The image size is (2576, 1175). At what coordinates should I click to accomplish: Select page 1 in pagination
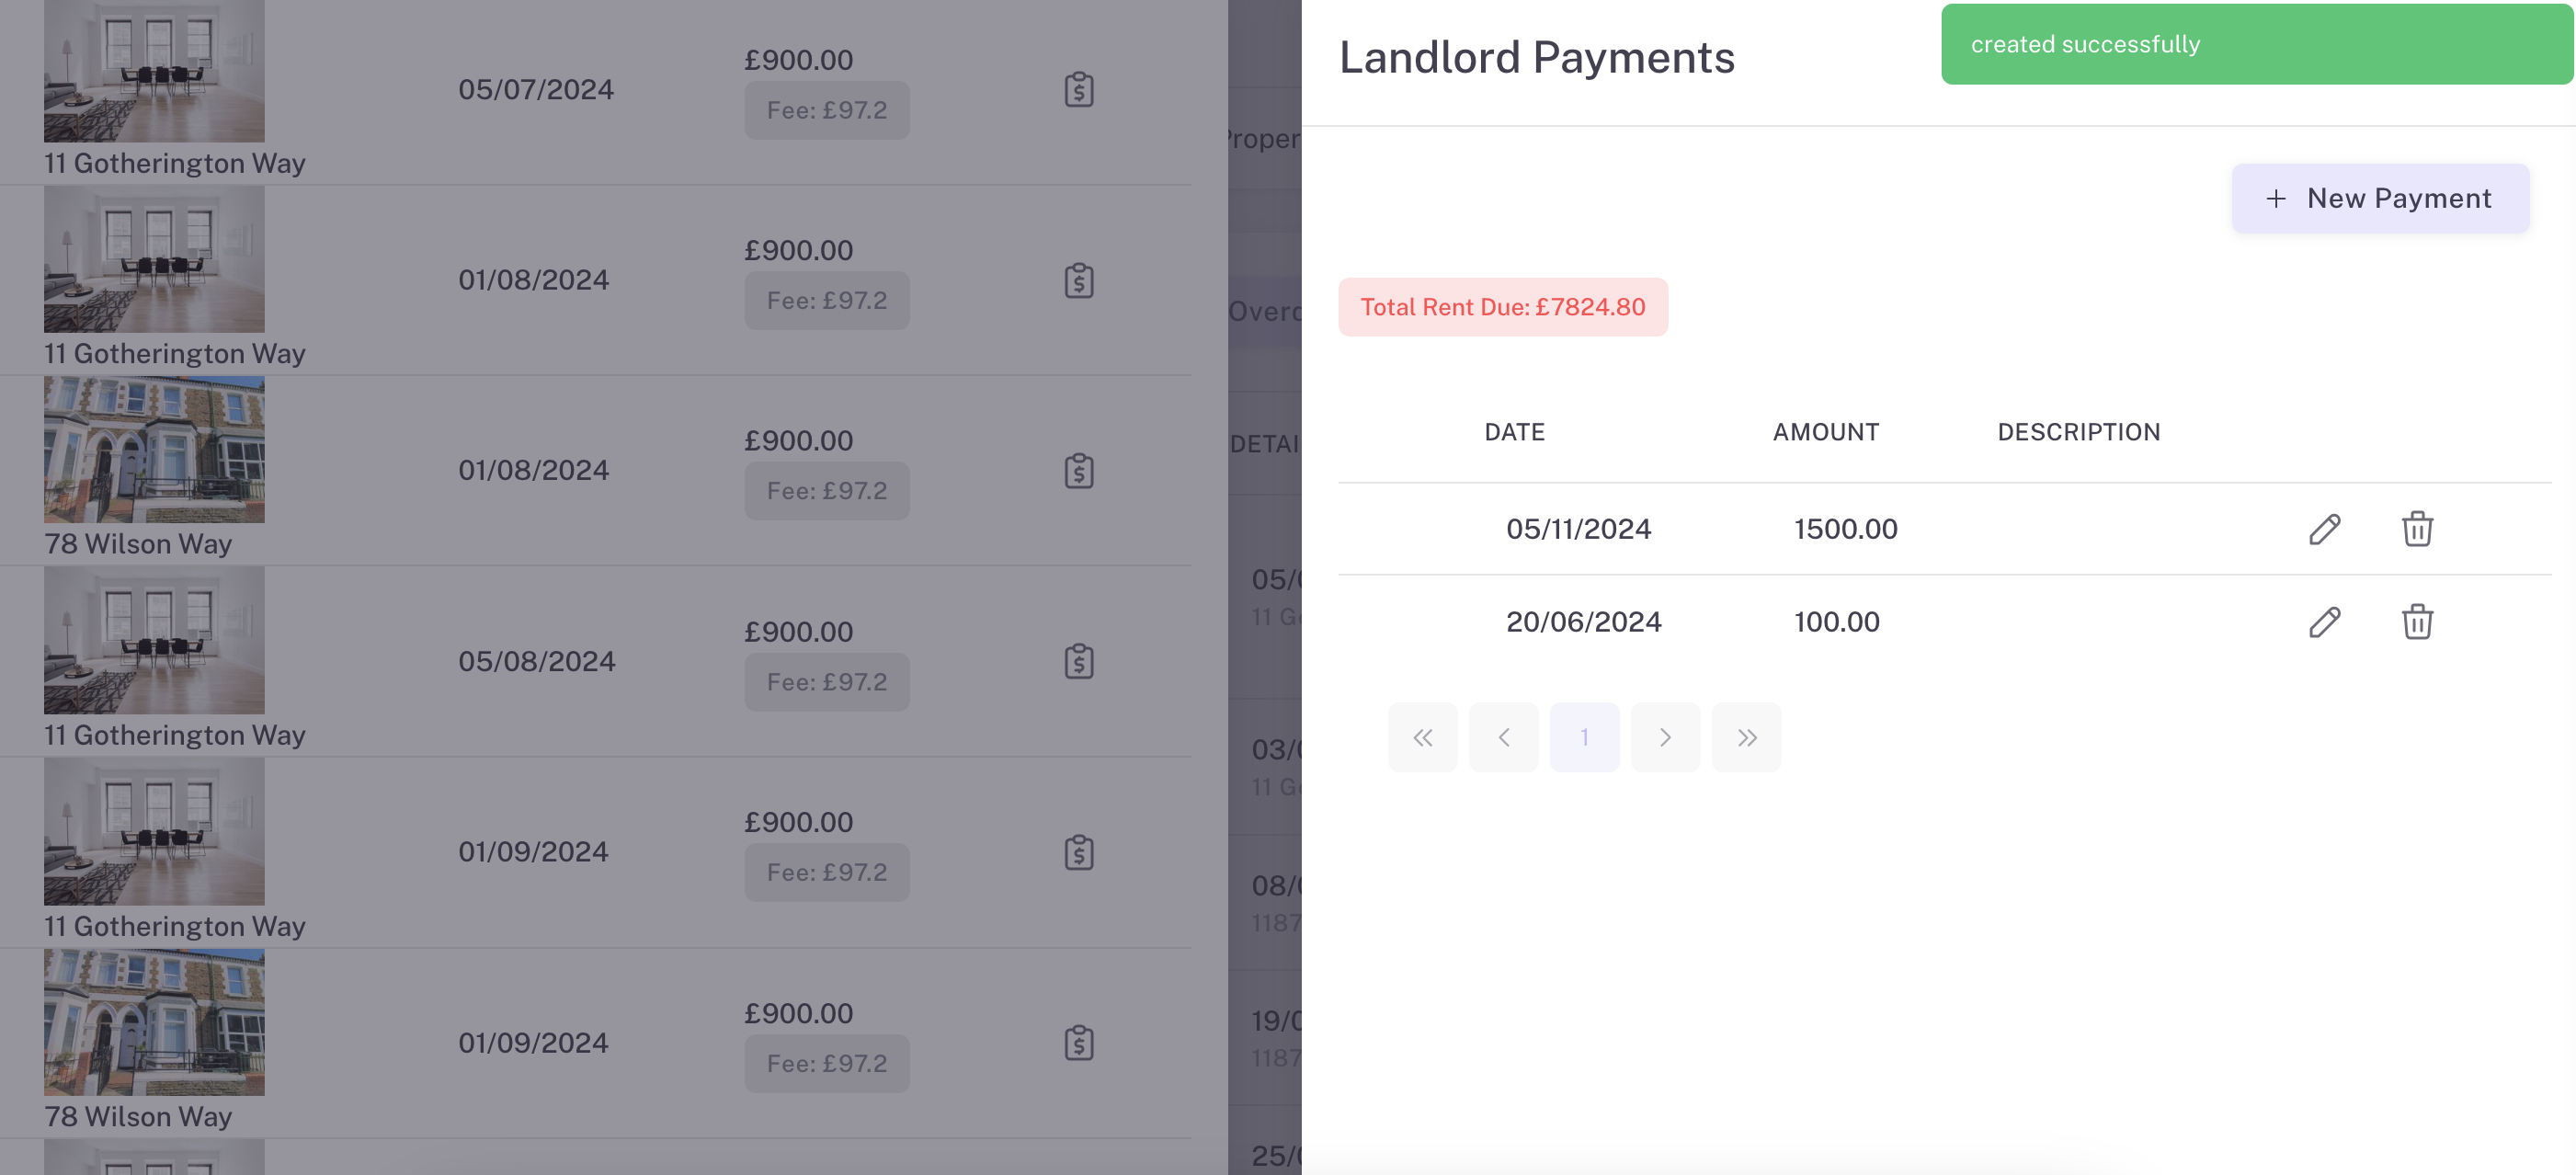1584,738
